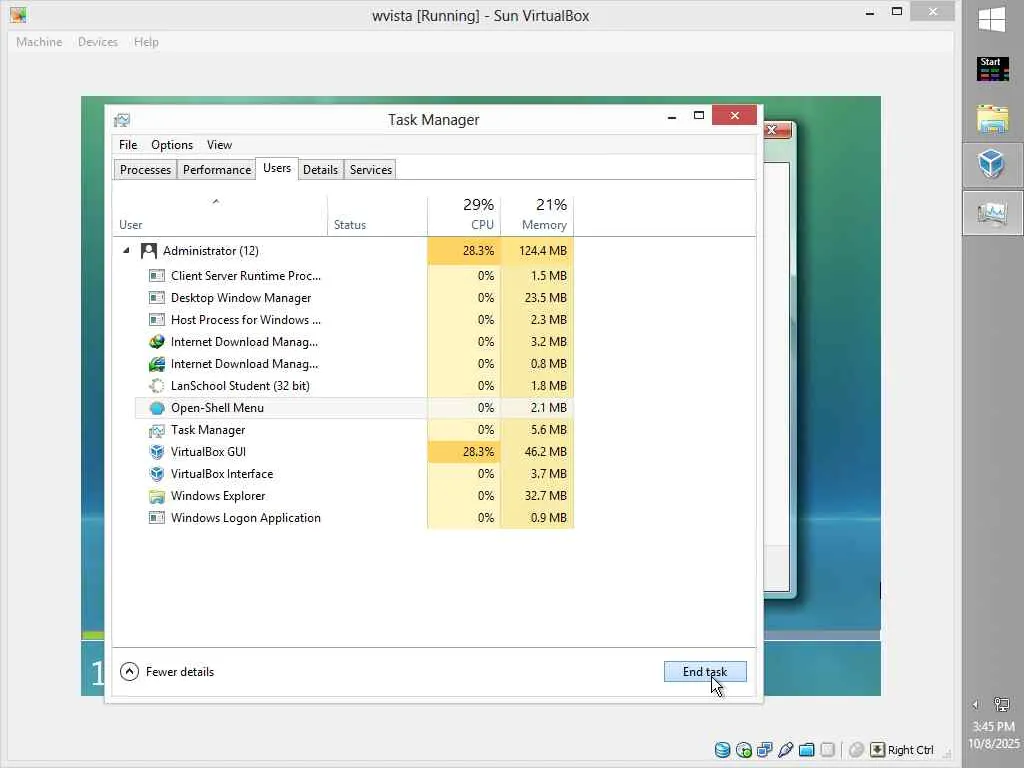Click the first Internet Download Manager globe icon
Screen dimensions: 1024x768
point(157,342)
